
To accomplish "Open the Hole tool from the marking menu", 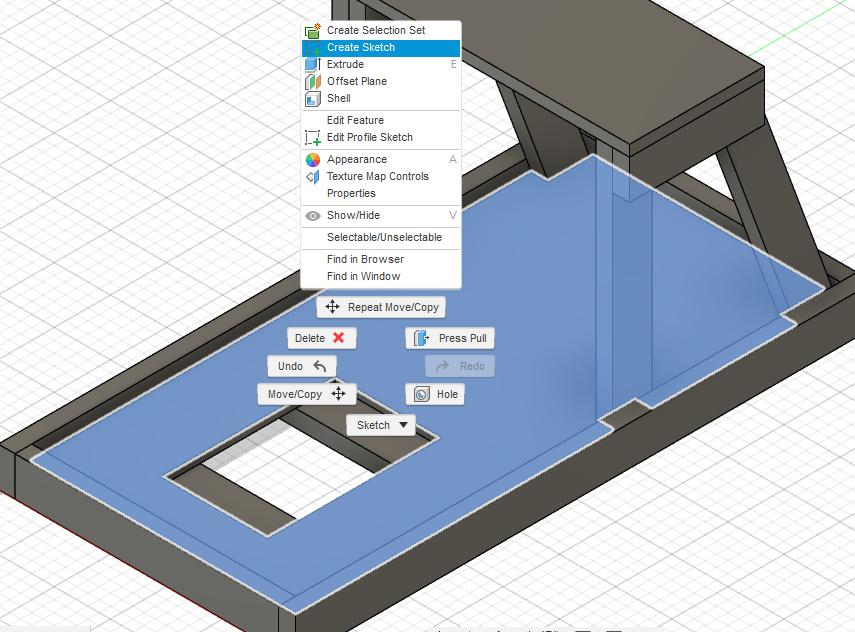I will [x=422, y=394].
